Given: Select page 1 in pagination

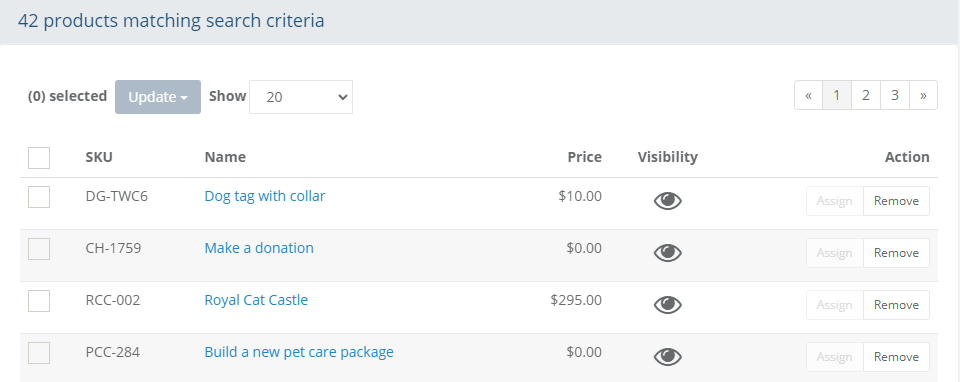Looking at the screenshot, I should [x=837, y=96].
